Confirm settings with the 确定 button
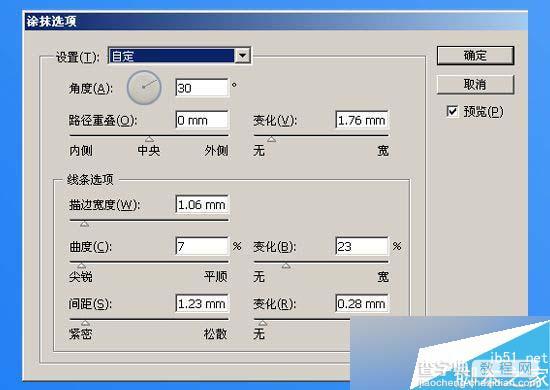 point(475,55)
